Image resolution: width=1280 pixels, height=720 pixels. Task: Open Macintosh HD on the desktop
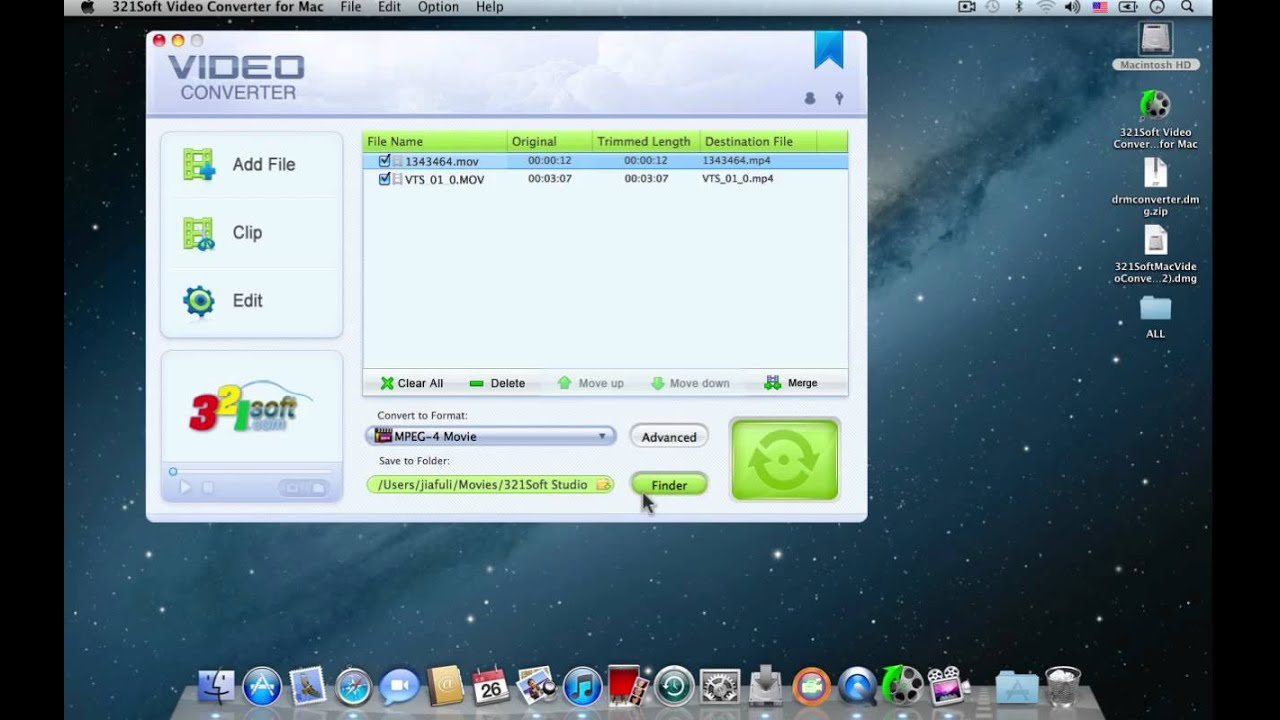click(x=1156, y=46)
